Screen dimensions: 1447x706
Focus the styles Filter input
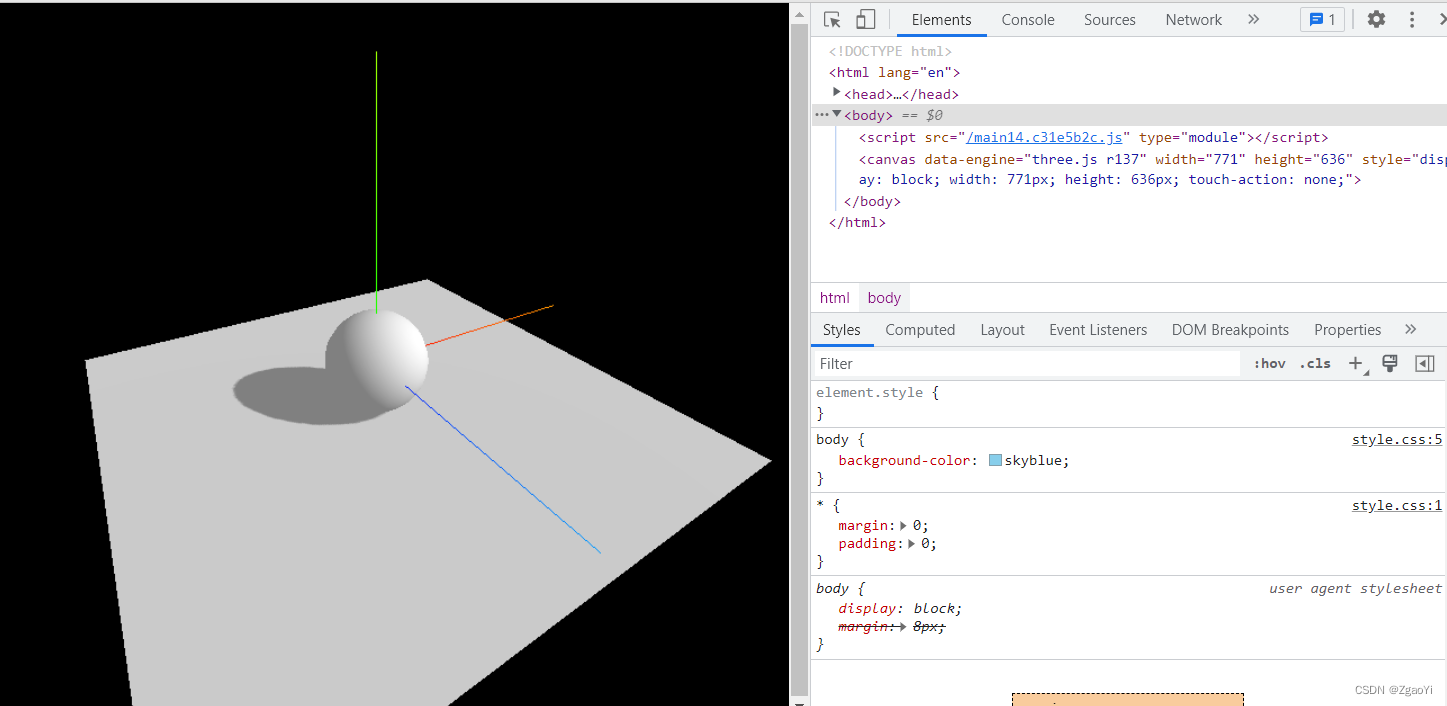1025,364
